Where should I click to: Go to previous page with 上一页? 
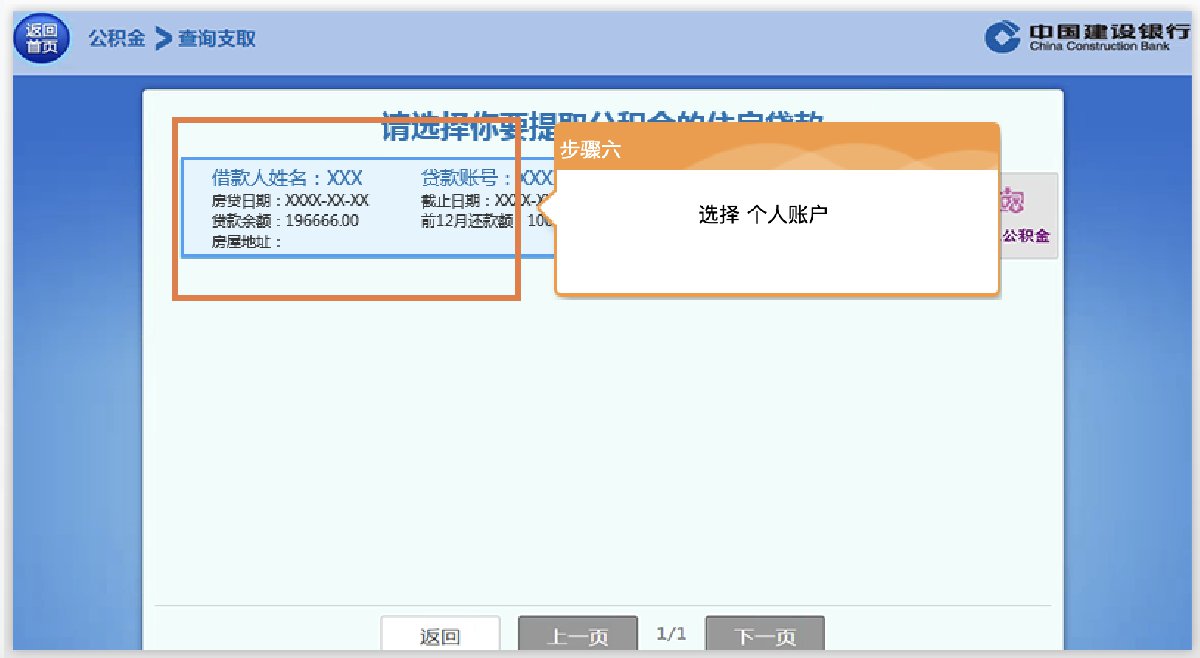(x=578, y=636)
